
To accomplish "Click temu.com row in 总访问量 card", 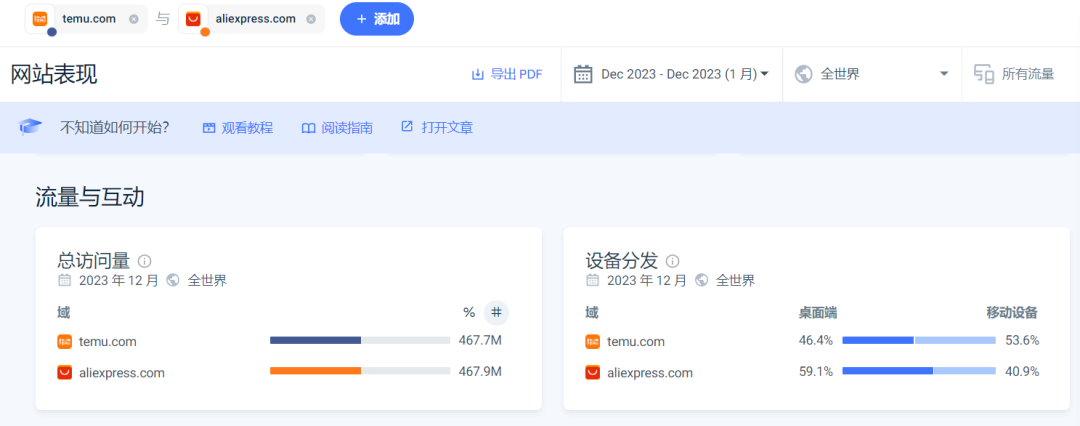I will 282,341.
